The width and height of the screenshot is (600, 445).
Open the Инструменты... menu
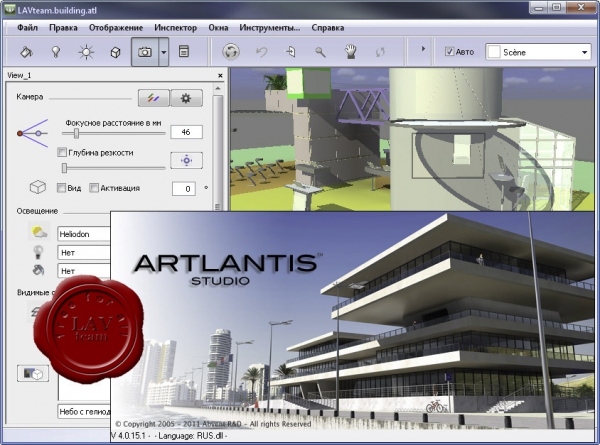(269, 28)
